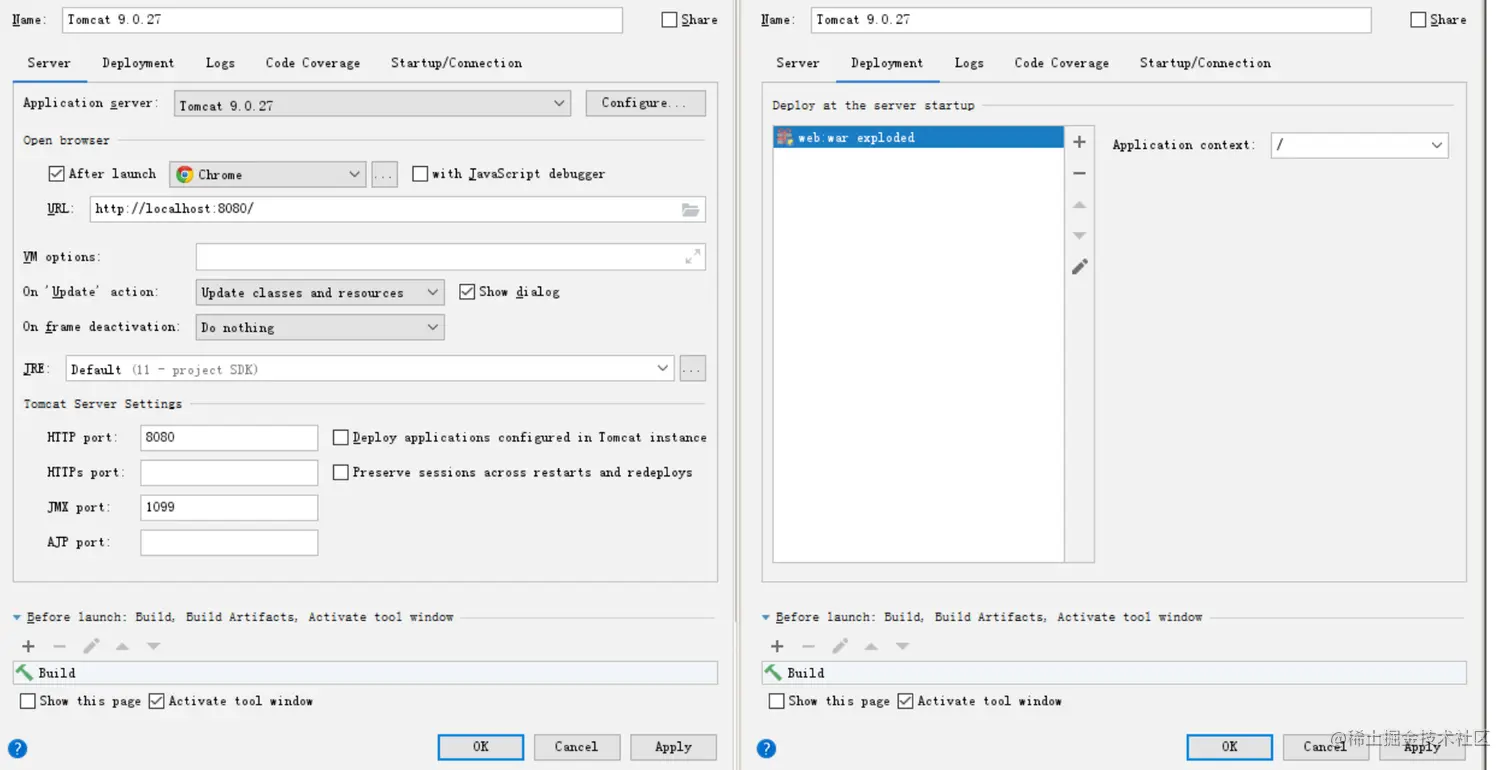This screenshot has width=1512, height=770.
Task: Click the Chrome browser icon
Action: click(184, 174)
